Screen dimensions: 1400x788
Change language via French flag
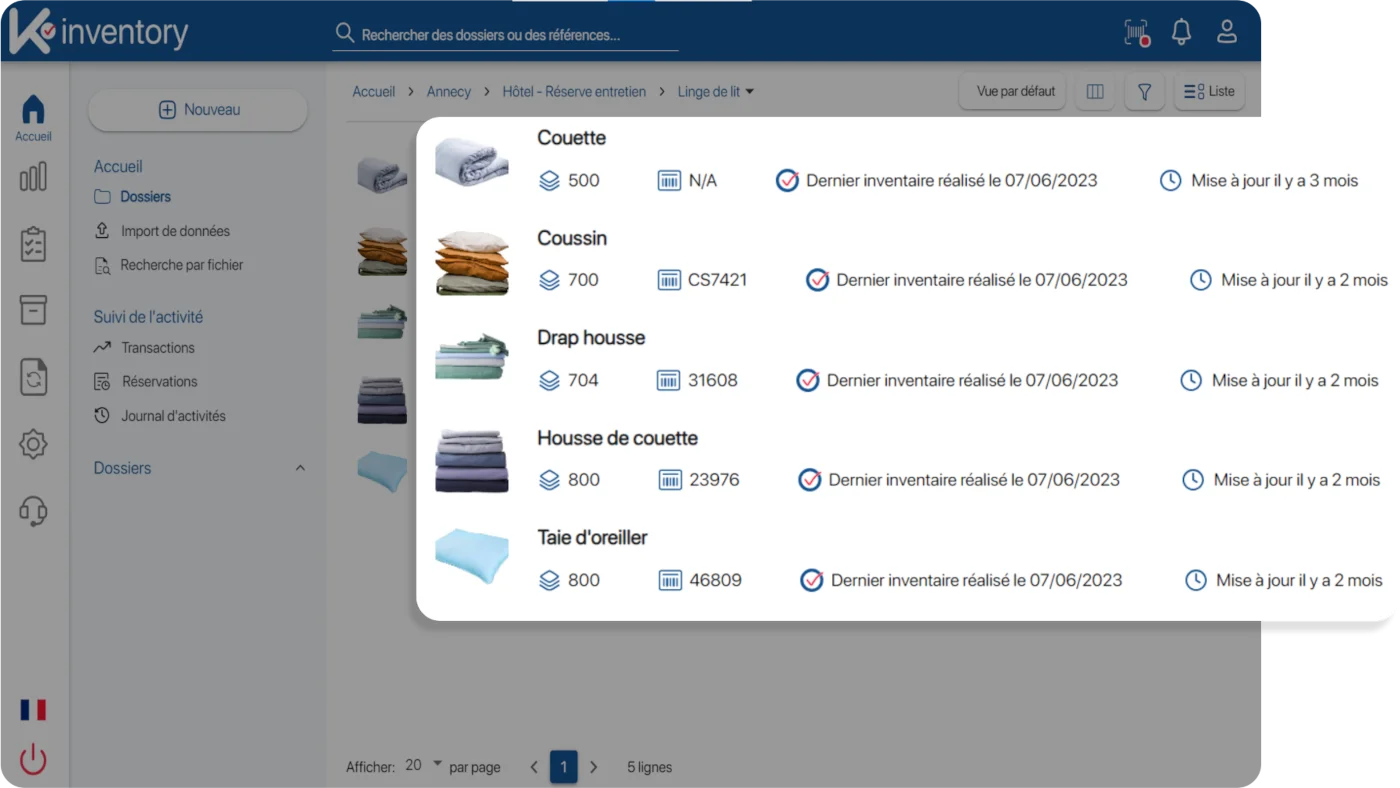33,710
